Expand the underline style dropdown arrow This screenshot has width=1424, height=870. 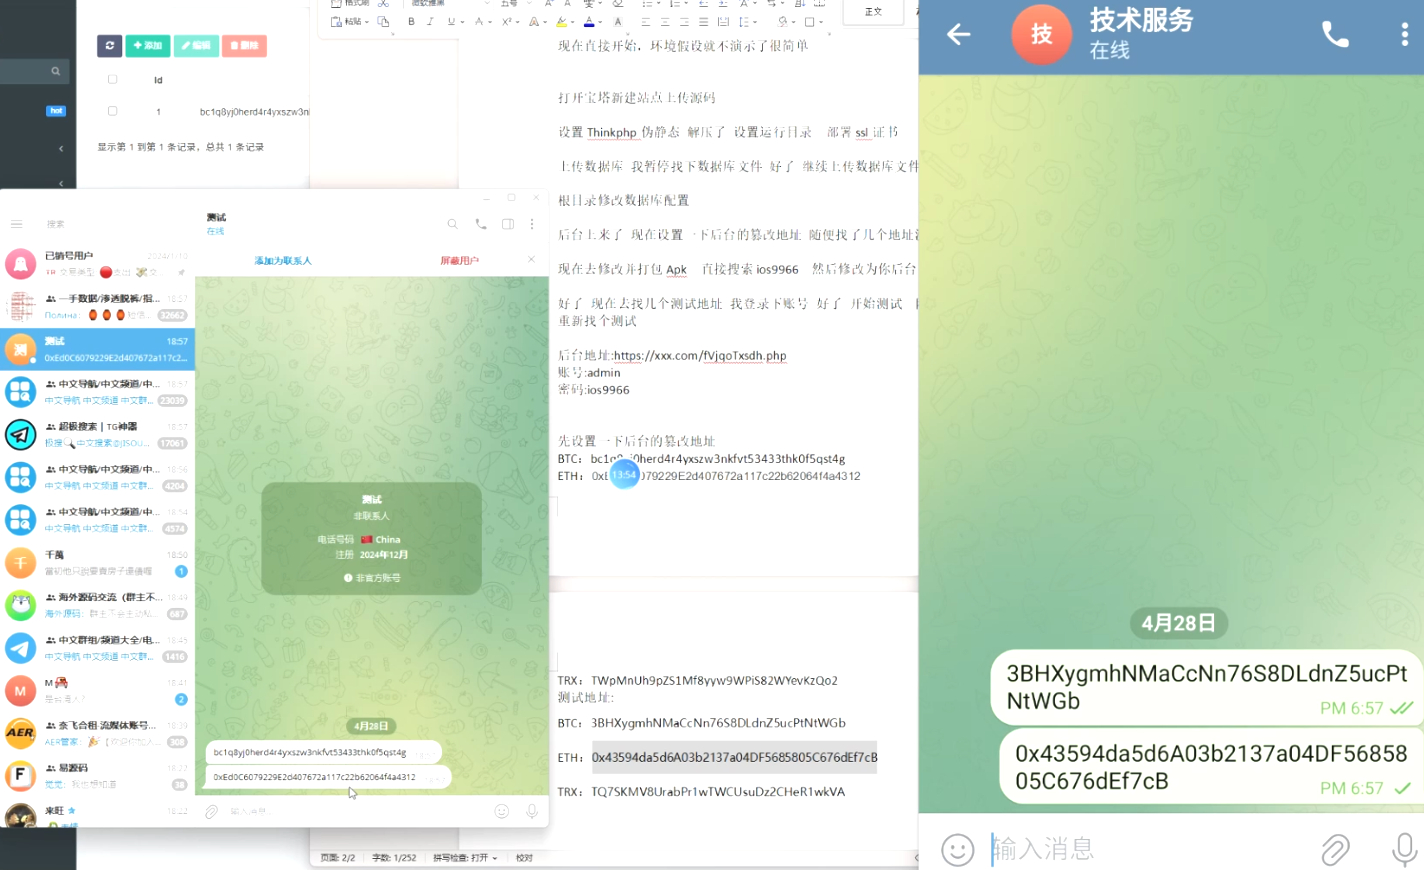pos(463,22)
